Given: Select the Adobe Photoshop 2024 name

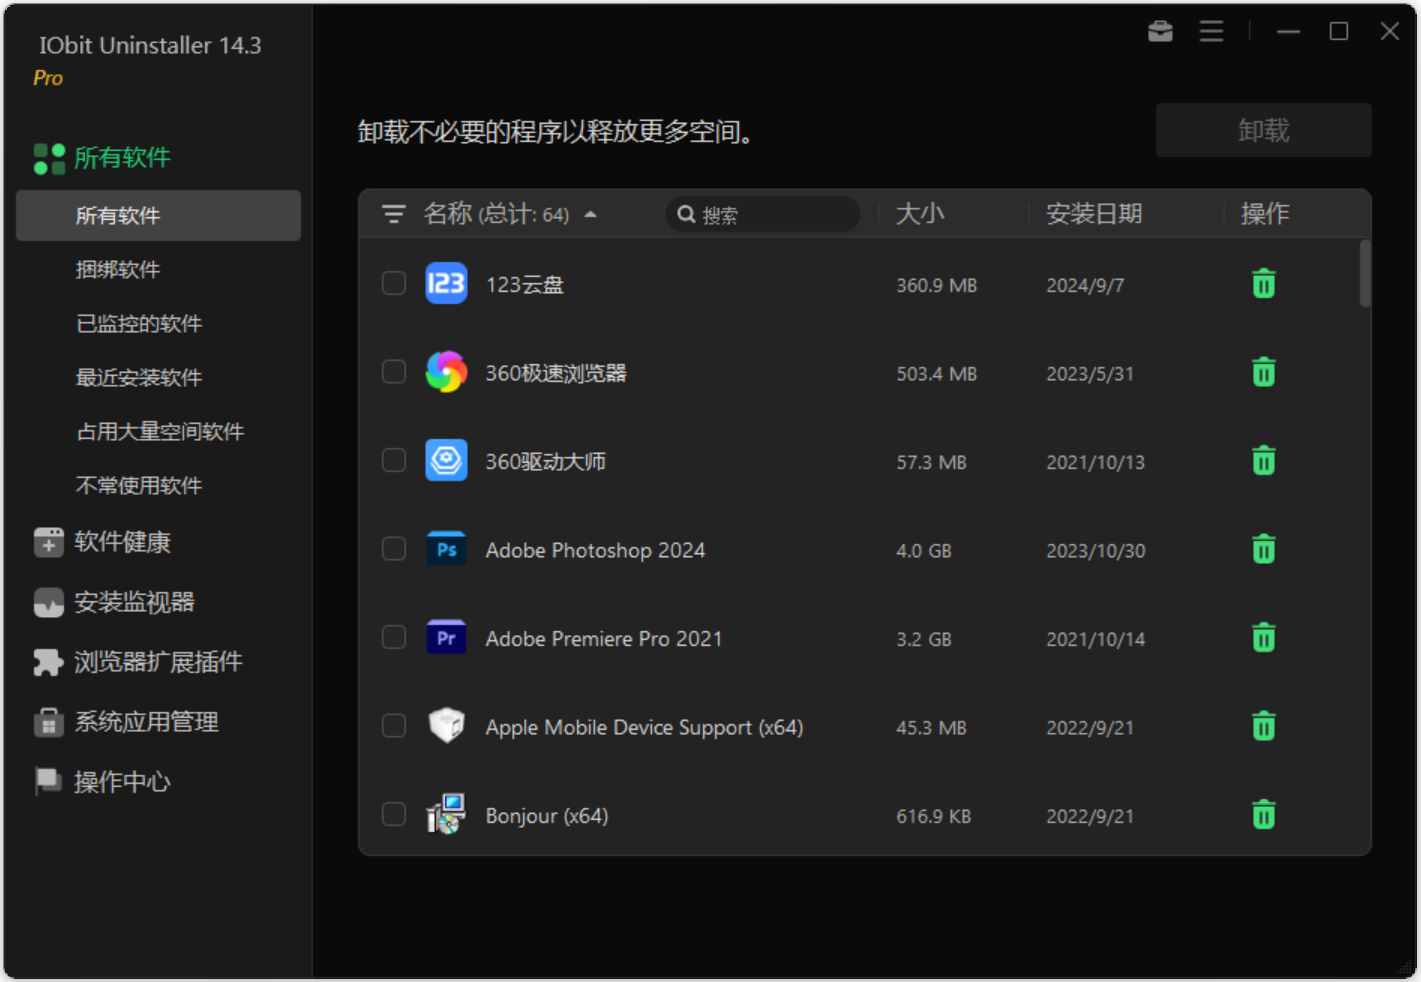Looking at the screenshot, I should [595, 550].
